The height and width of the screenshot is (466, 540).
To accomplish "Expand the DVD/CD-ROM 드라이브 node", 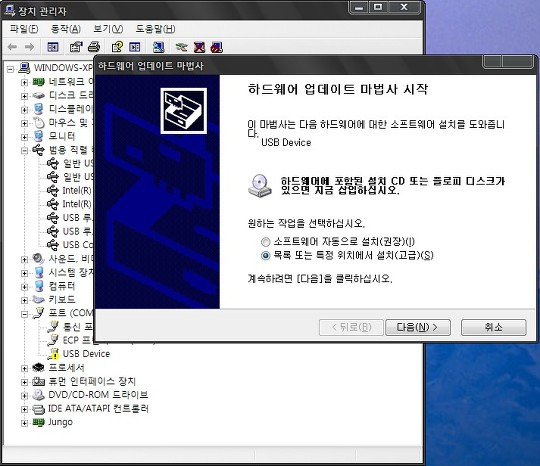I will (24, 396).
